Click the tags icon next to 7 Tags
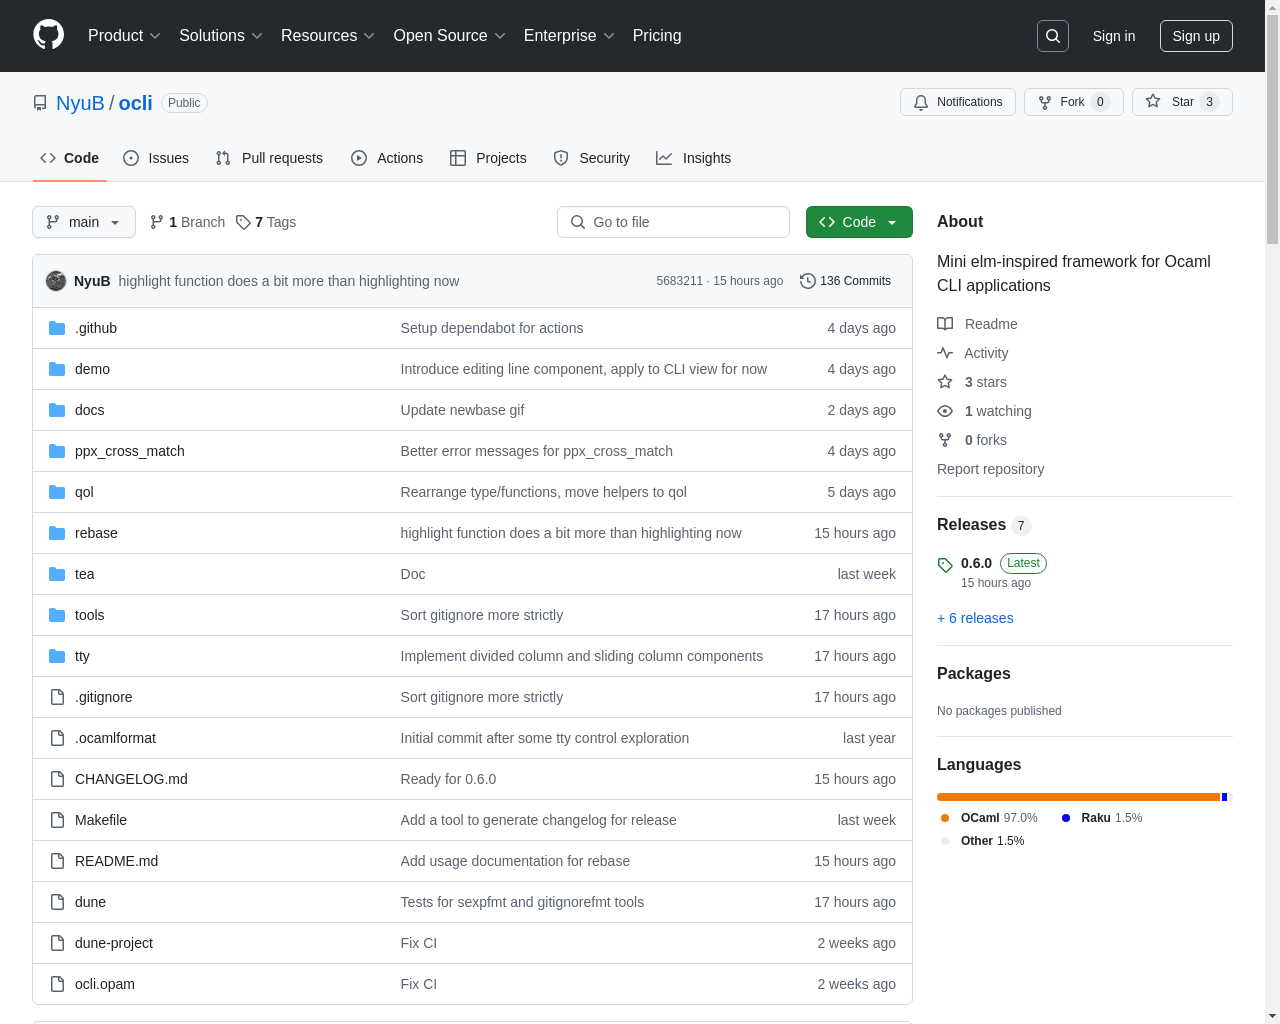1280x1024 pixels. pos(243,222)
